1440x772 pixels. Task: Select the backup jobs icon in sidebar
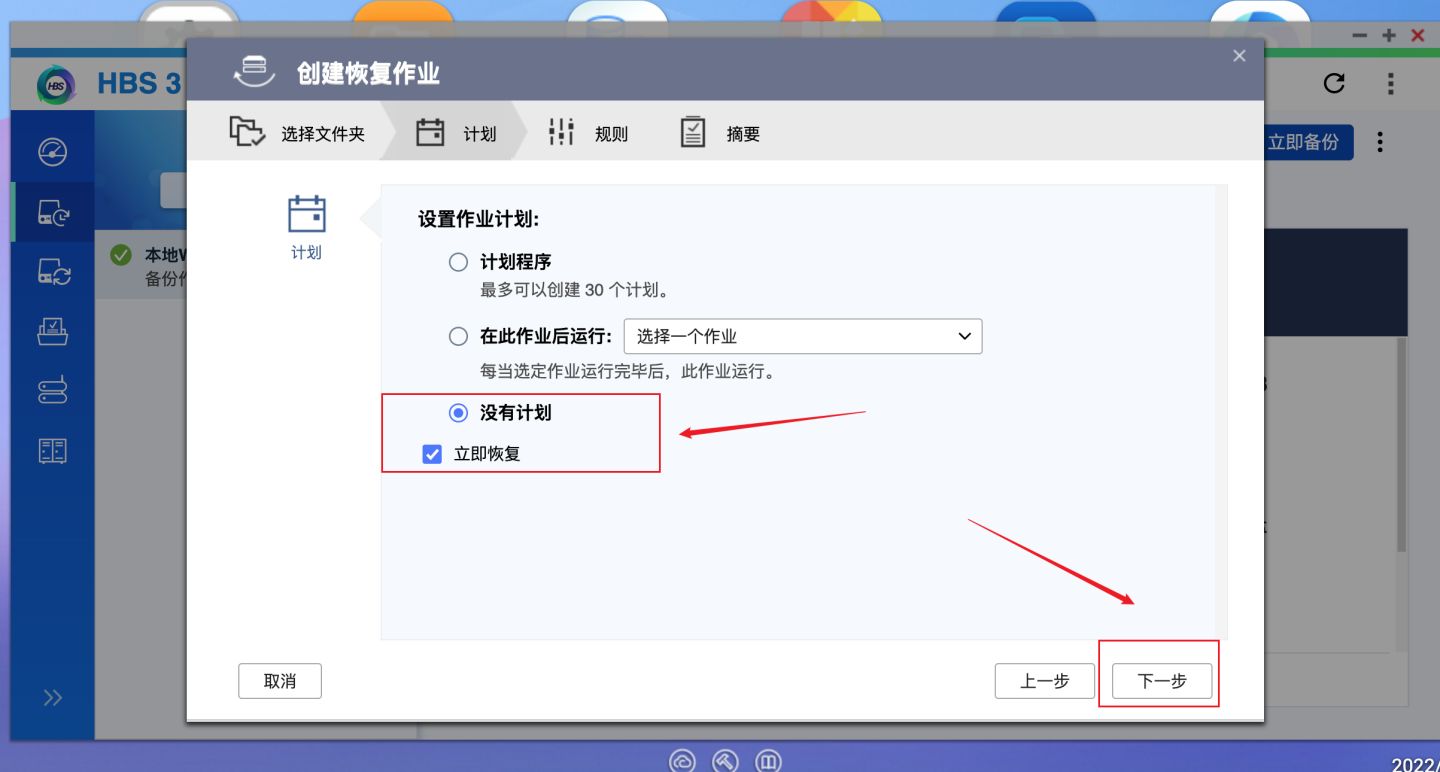tap(51, 211)
